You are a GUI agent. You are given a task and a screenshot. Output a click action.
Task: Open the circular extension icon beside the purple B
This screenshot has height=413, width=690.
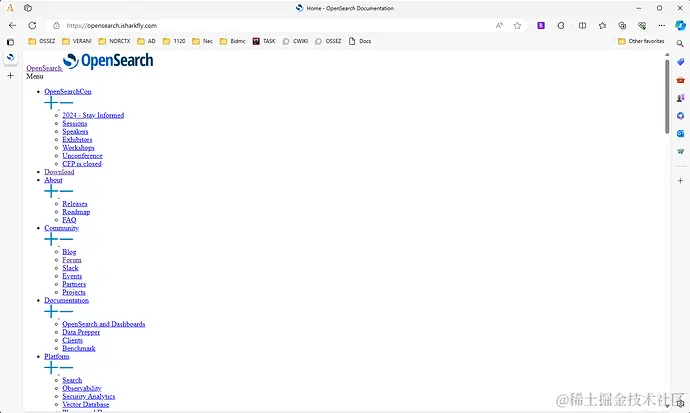click(561, 26)
